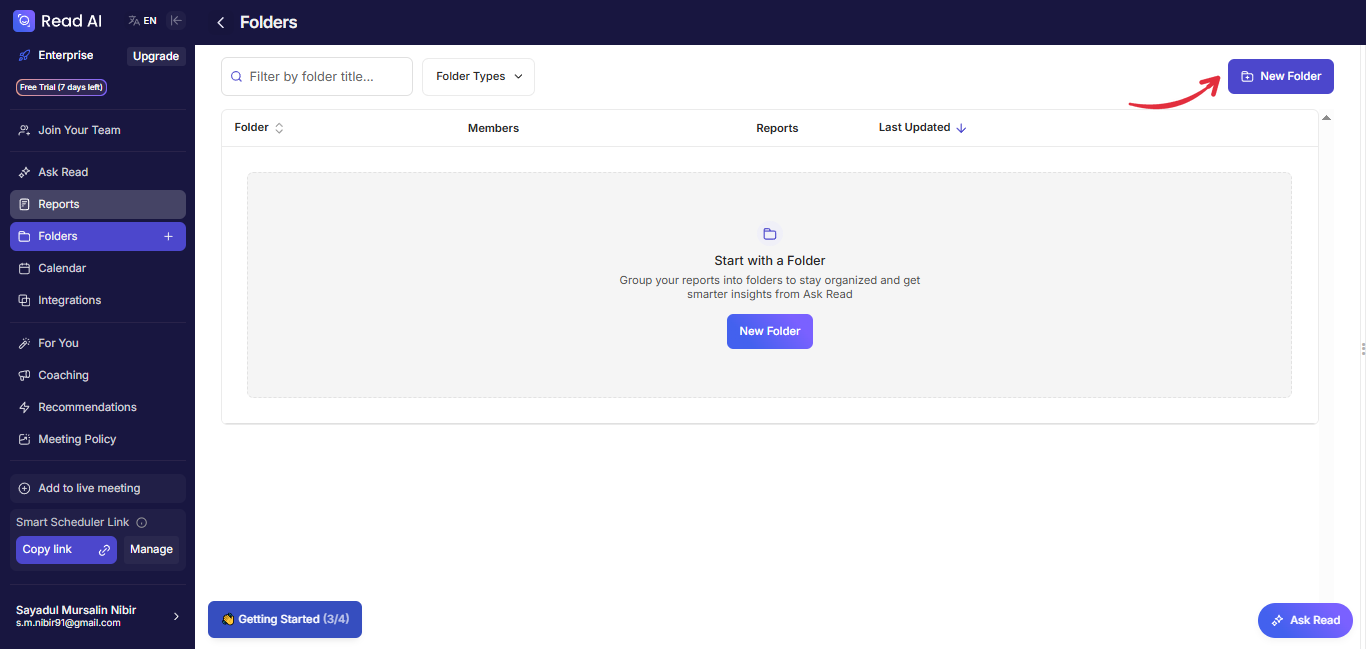Click the chain link icon on Copy link

click(104, 550)
